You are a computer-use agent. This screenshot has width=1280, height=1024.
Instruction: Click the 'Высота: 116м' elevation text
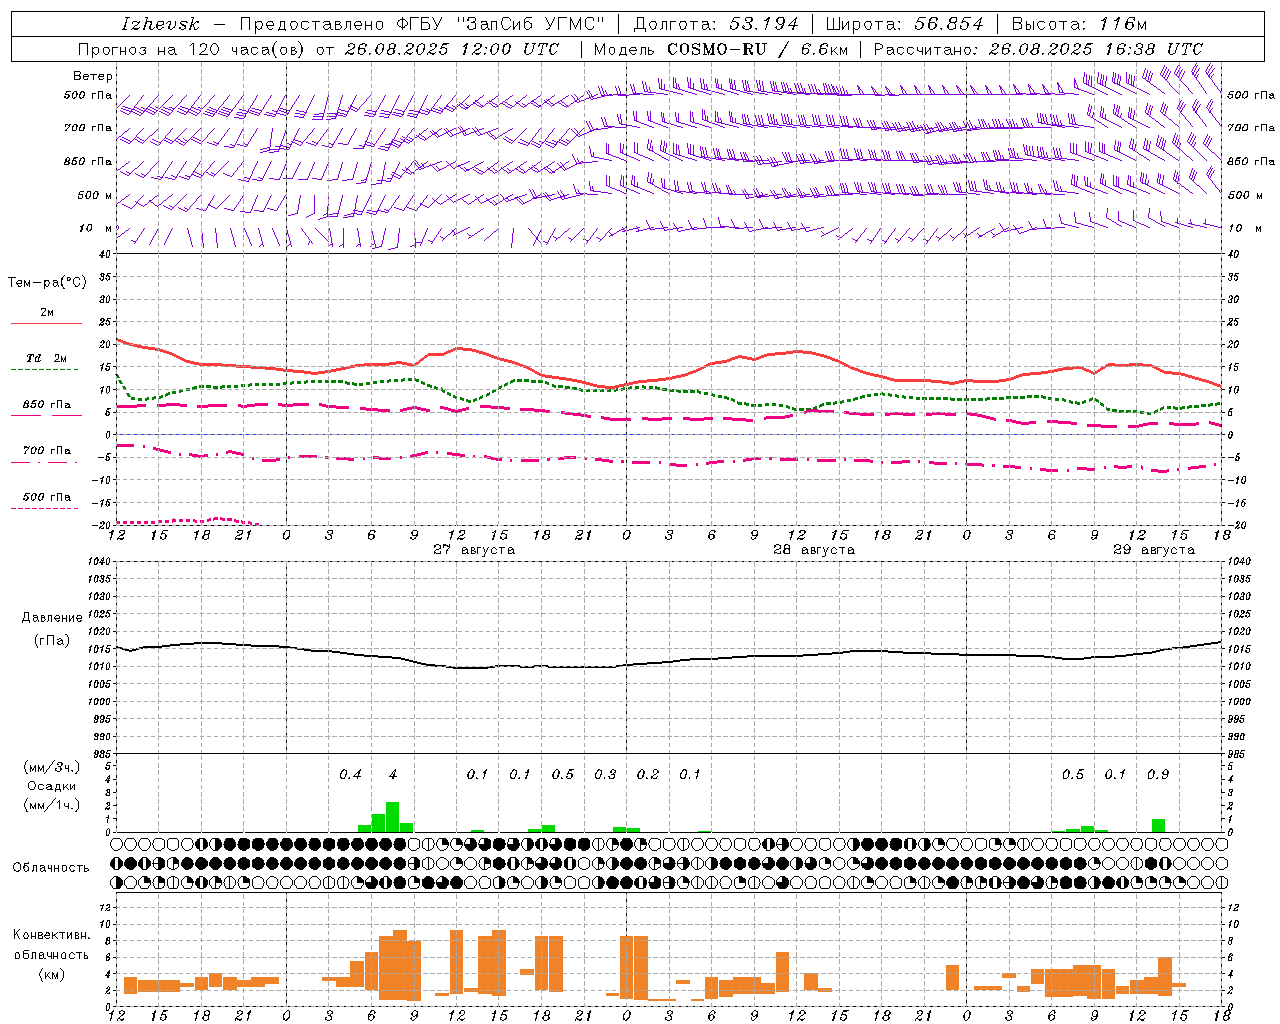pos(1079,24)
